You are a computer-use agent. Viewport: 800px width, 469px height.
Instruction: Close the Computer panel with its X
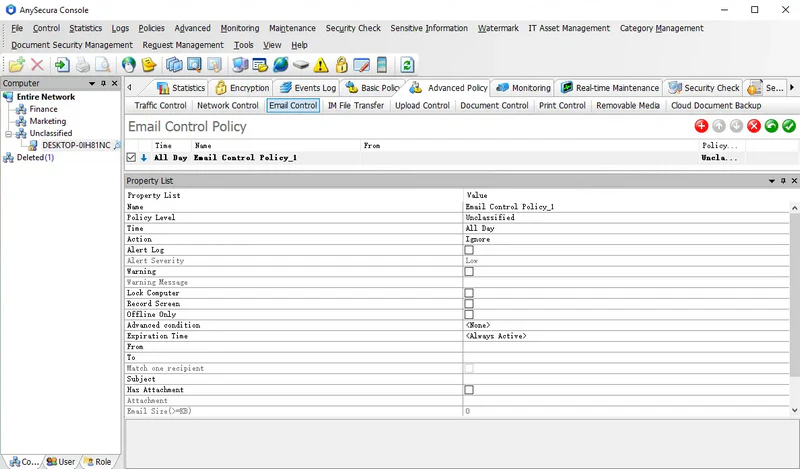click(114, 83)
